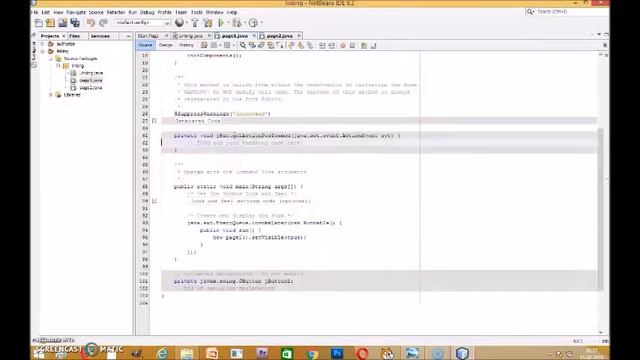Open the Tools menu
This screenshot has height=360, width=640.
tap(197, 12)
